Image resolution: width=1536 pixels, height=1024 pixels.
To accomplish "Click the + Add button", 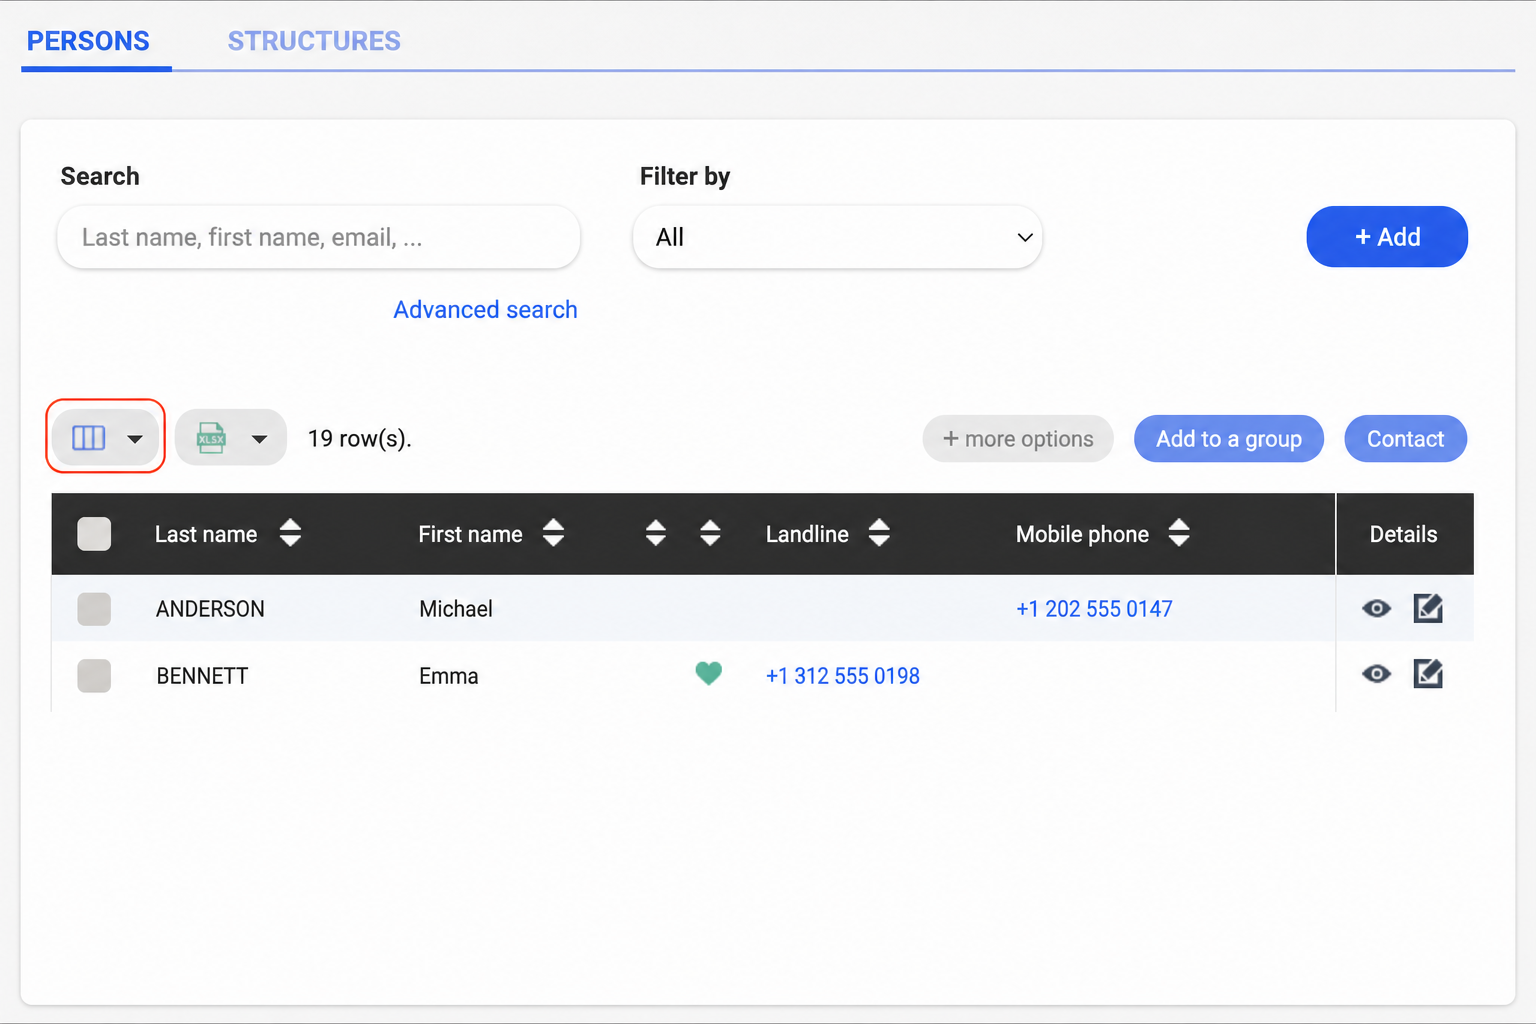I will [1387, 237].
